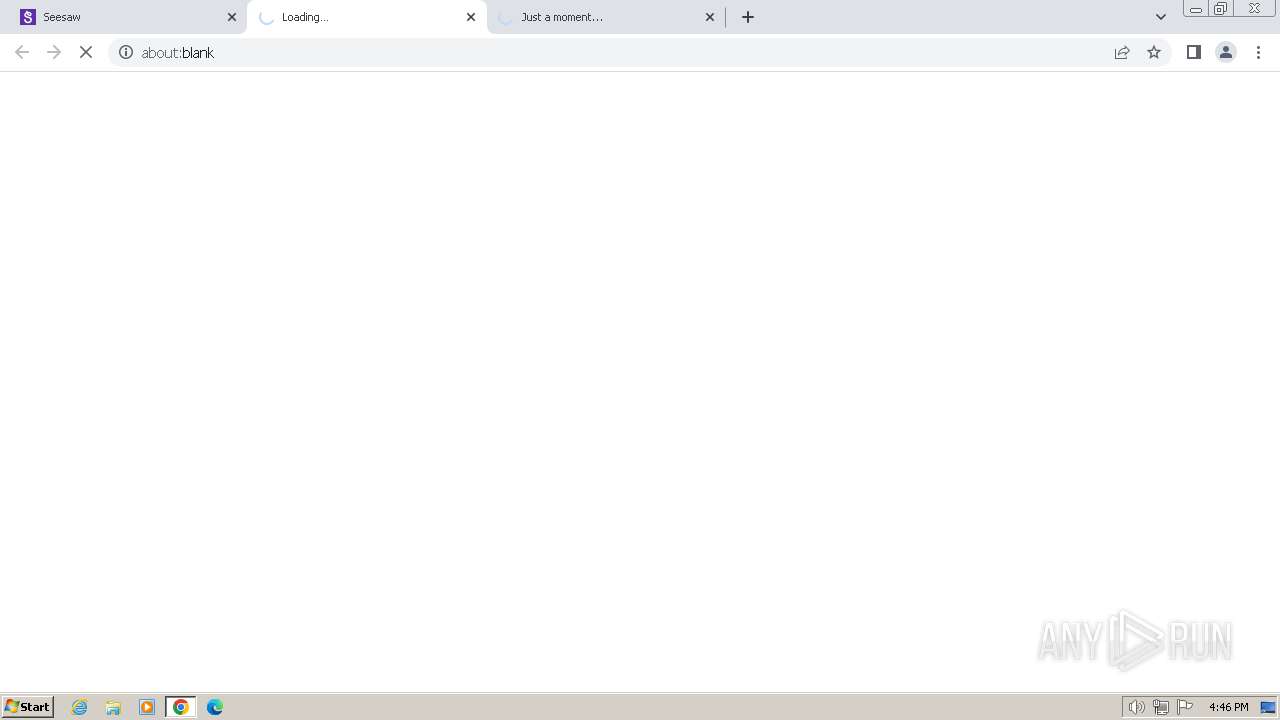This screenshot has height=720, width=1280.
Task: Select the Chrome taskbar button
Action: point(181,707)
